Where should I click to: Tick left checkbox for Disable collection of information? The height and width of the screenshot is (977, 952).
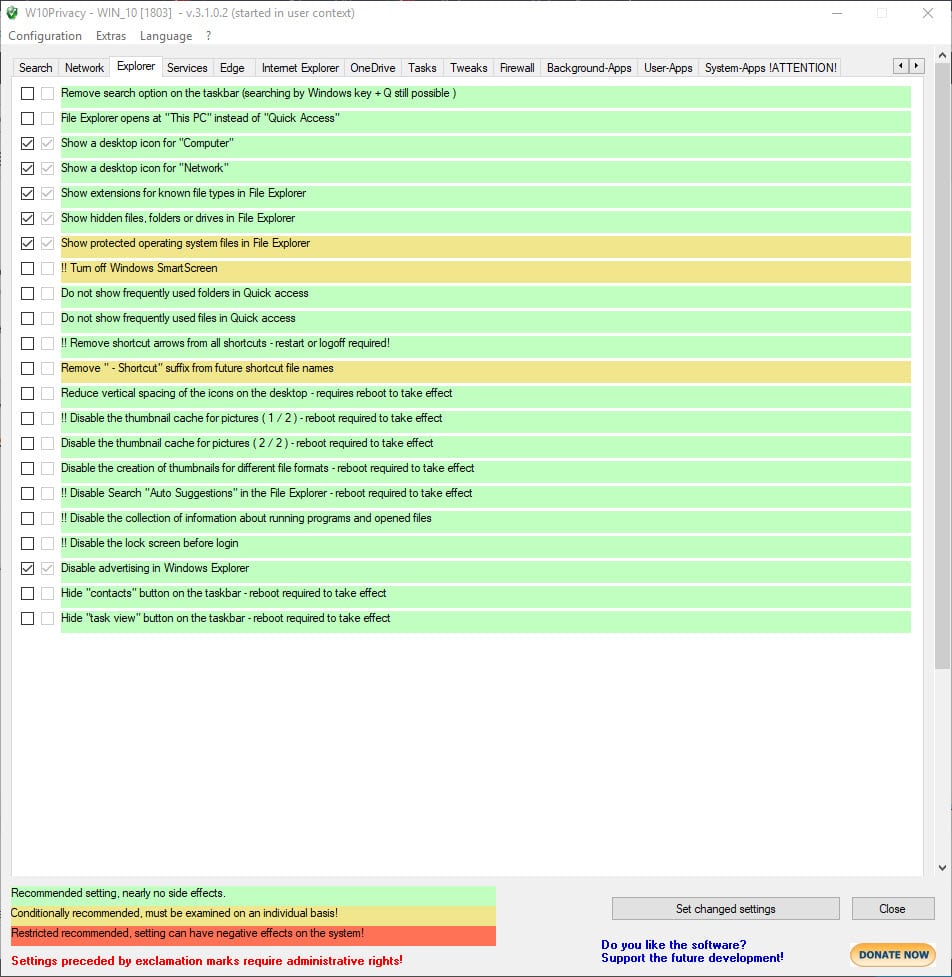pos(27,518)
